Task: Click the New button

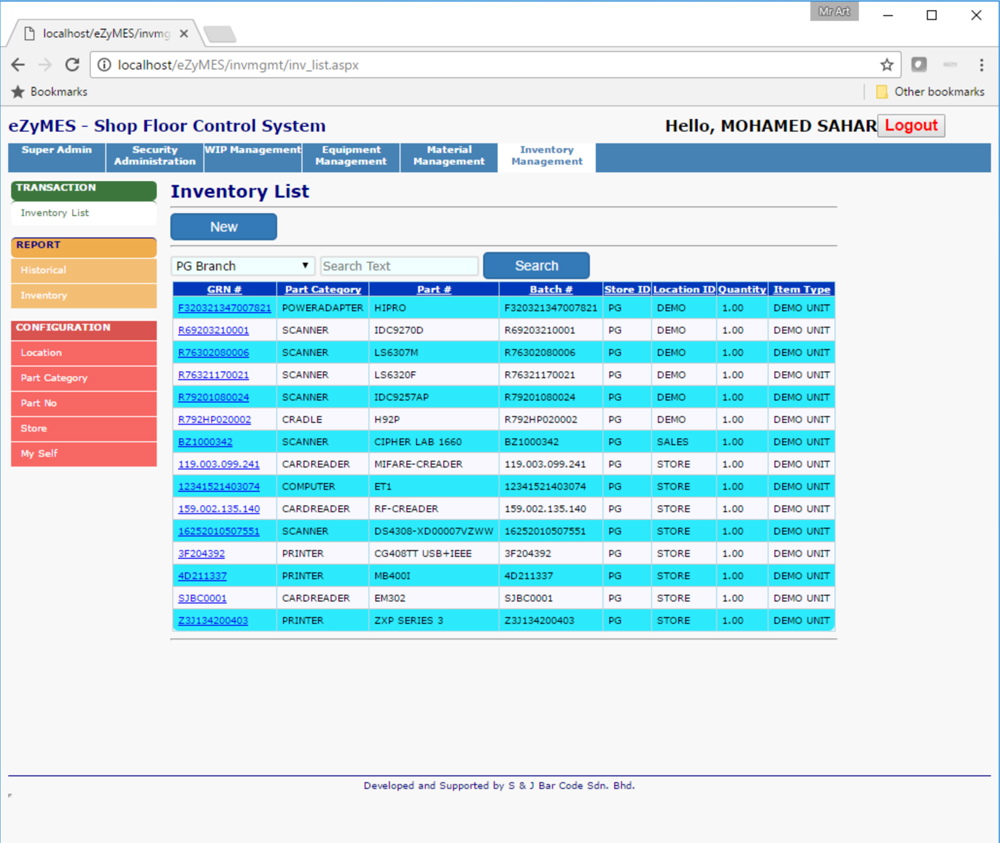Action: click(x=223, y=227)
